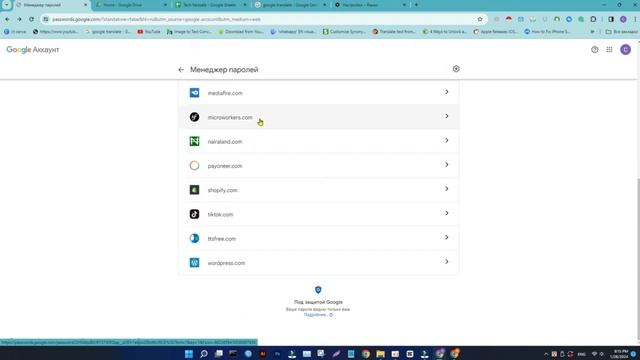This screenshot has height=360, width=640.
Task: Open the tiktok.com password entry
Action: pos(318,214)
